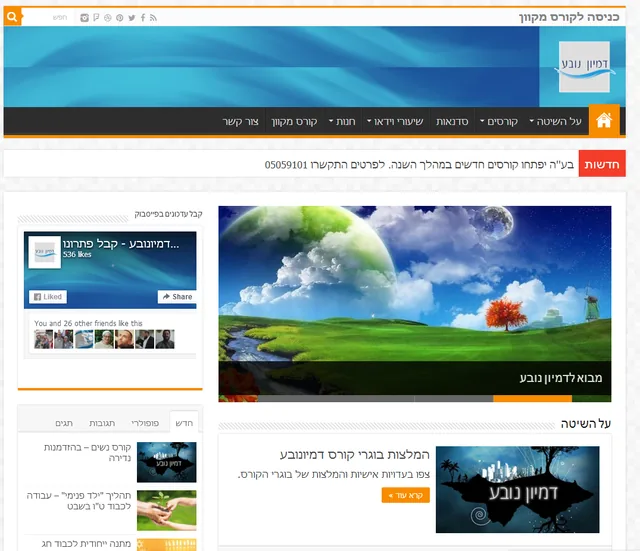Expand the חנות dropdown menu
This screenshot has width=640, height=551.
coord(342,121)
